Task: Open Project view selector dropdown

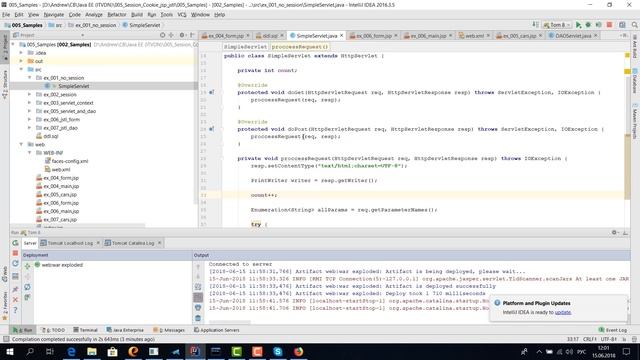Action: 82,35
